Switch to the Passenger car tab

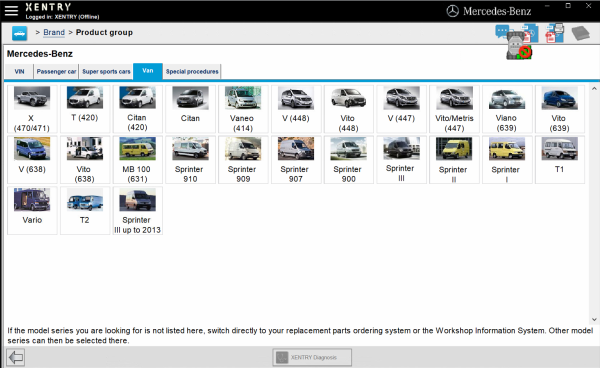(x=56, y=72)
